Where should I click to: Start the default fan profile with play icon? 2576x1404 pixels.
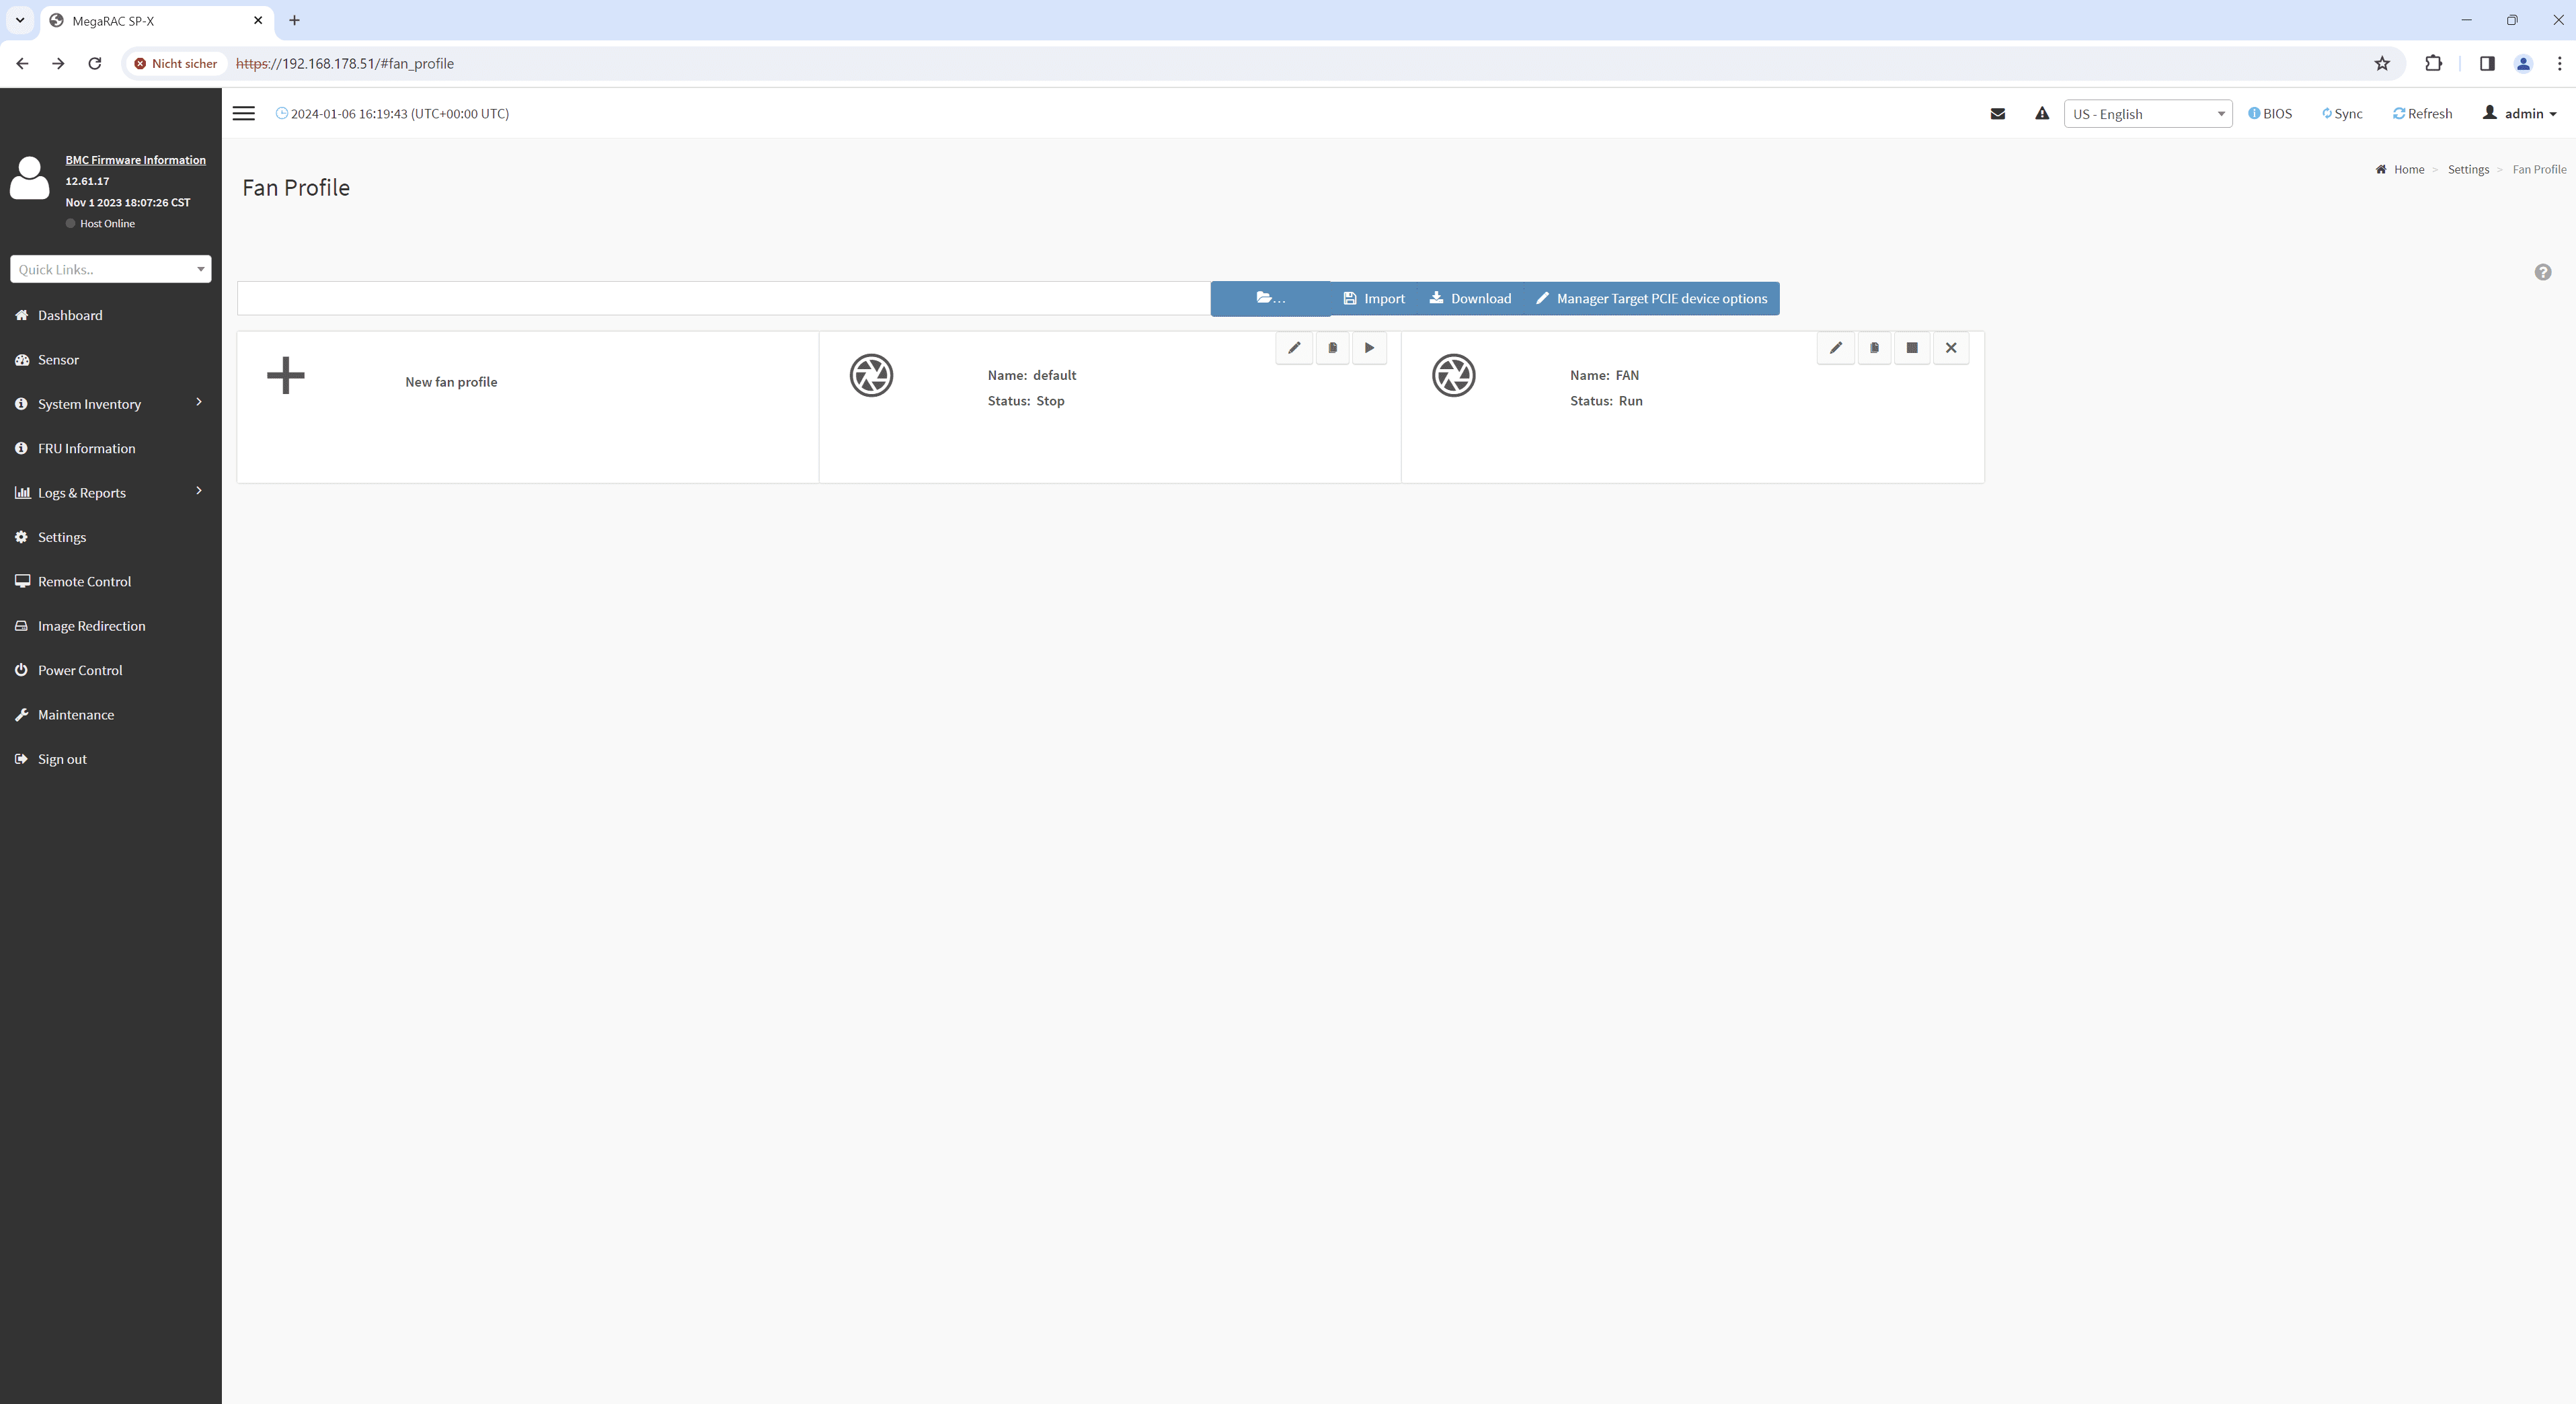(1369, 348)
